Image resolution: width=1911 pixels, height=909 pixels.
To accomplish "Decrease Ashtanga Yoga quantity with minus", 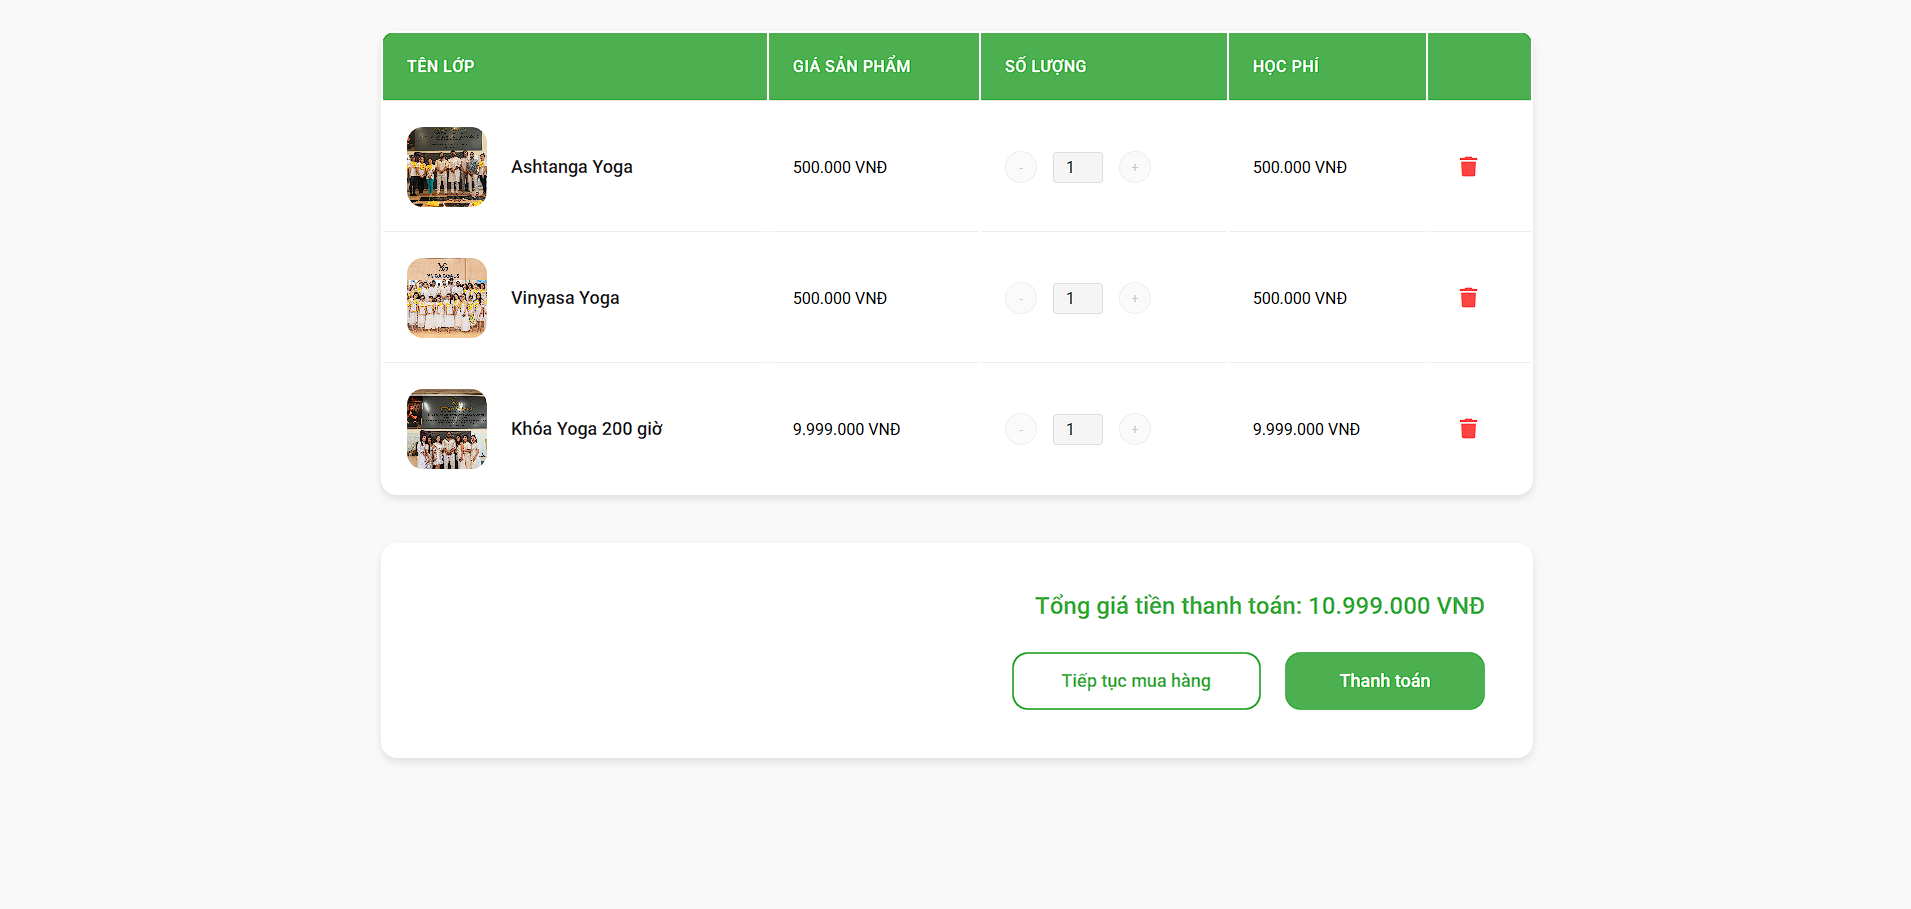I will click(1020, 167).
